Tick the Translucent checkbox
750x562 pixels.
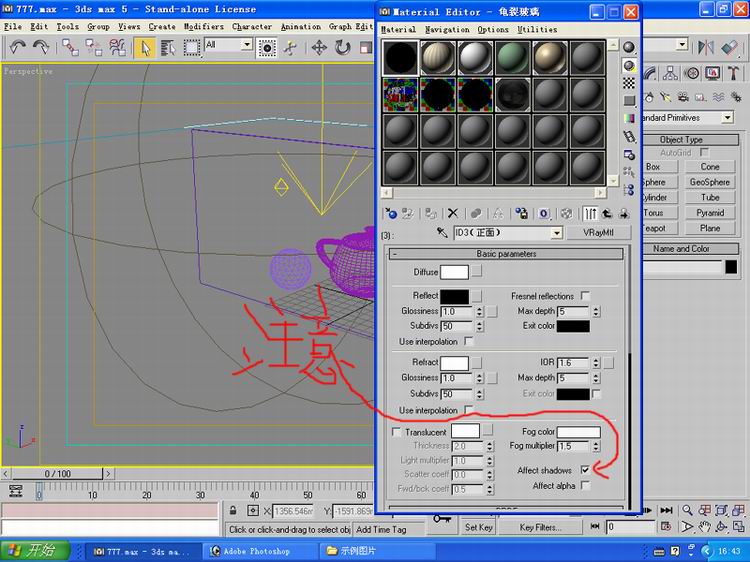[397, 432]
